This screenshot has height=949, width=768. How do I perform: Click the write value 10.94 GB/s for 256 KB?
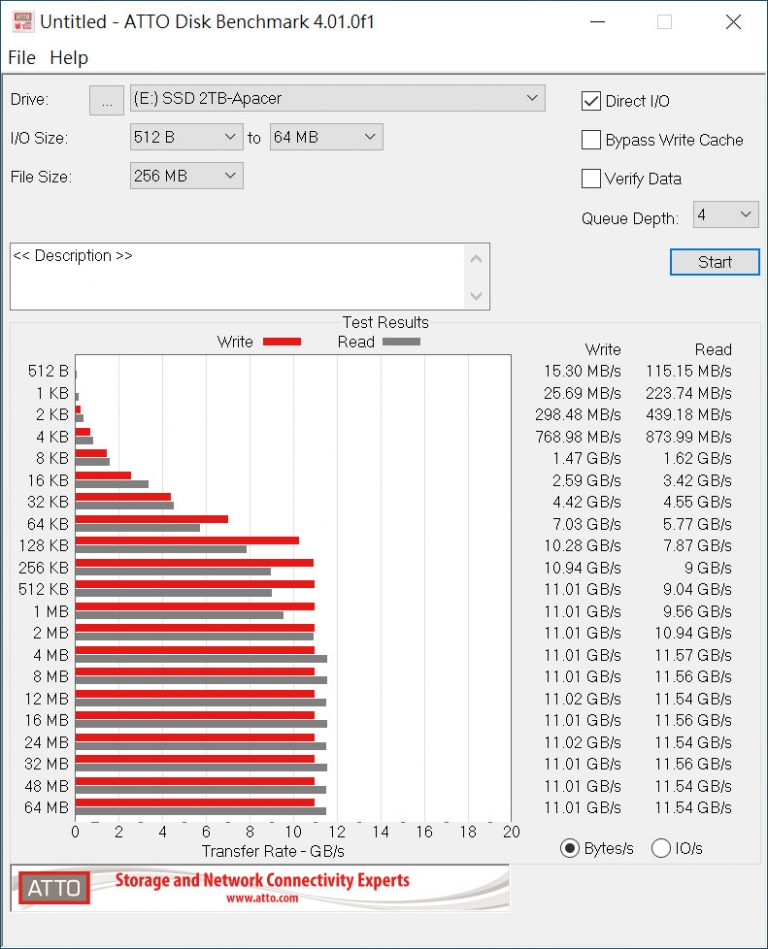pyautogui.click(x=582, y=568)
